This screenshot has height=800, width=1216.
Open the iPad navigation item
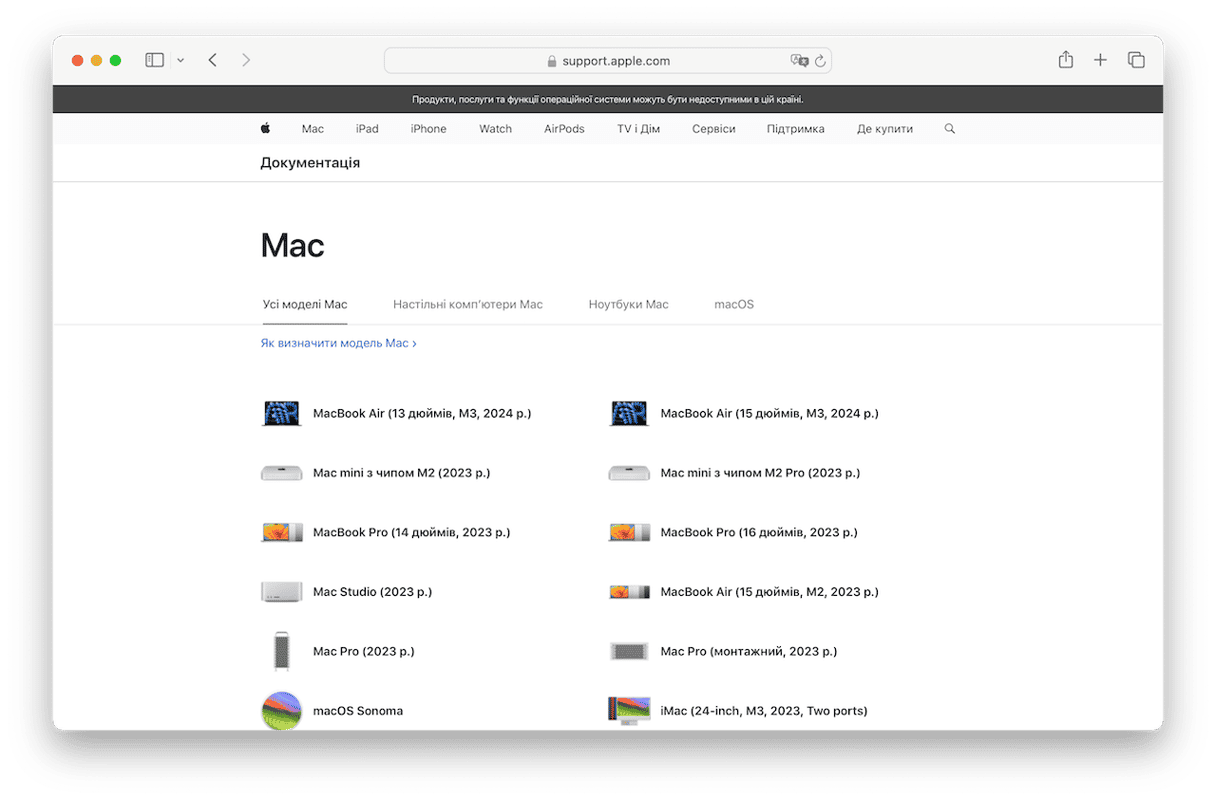367,129
